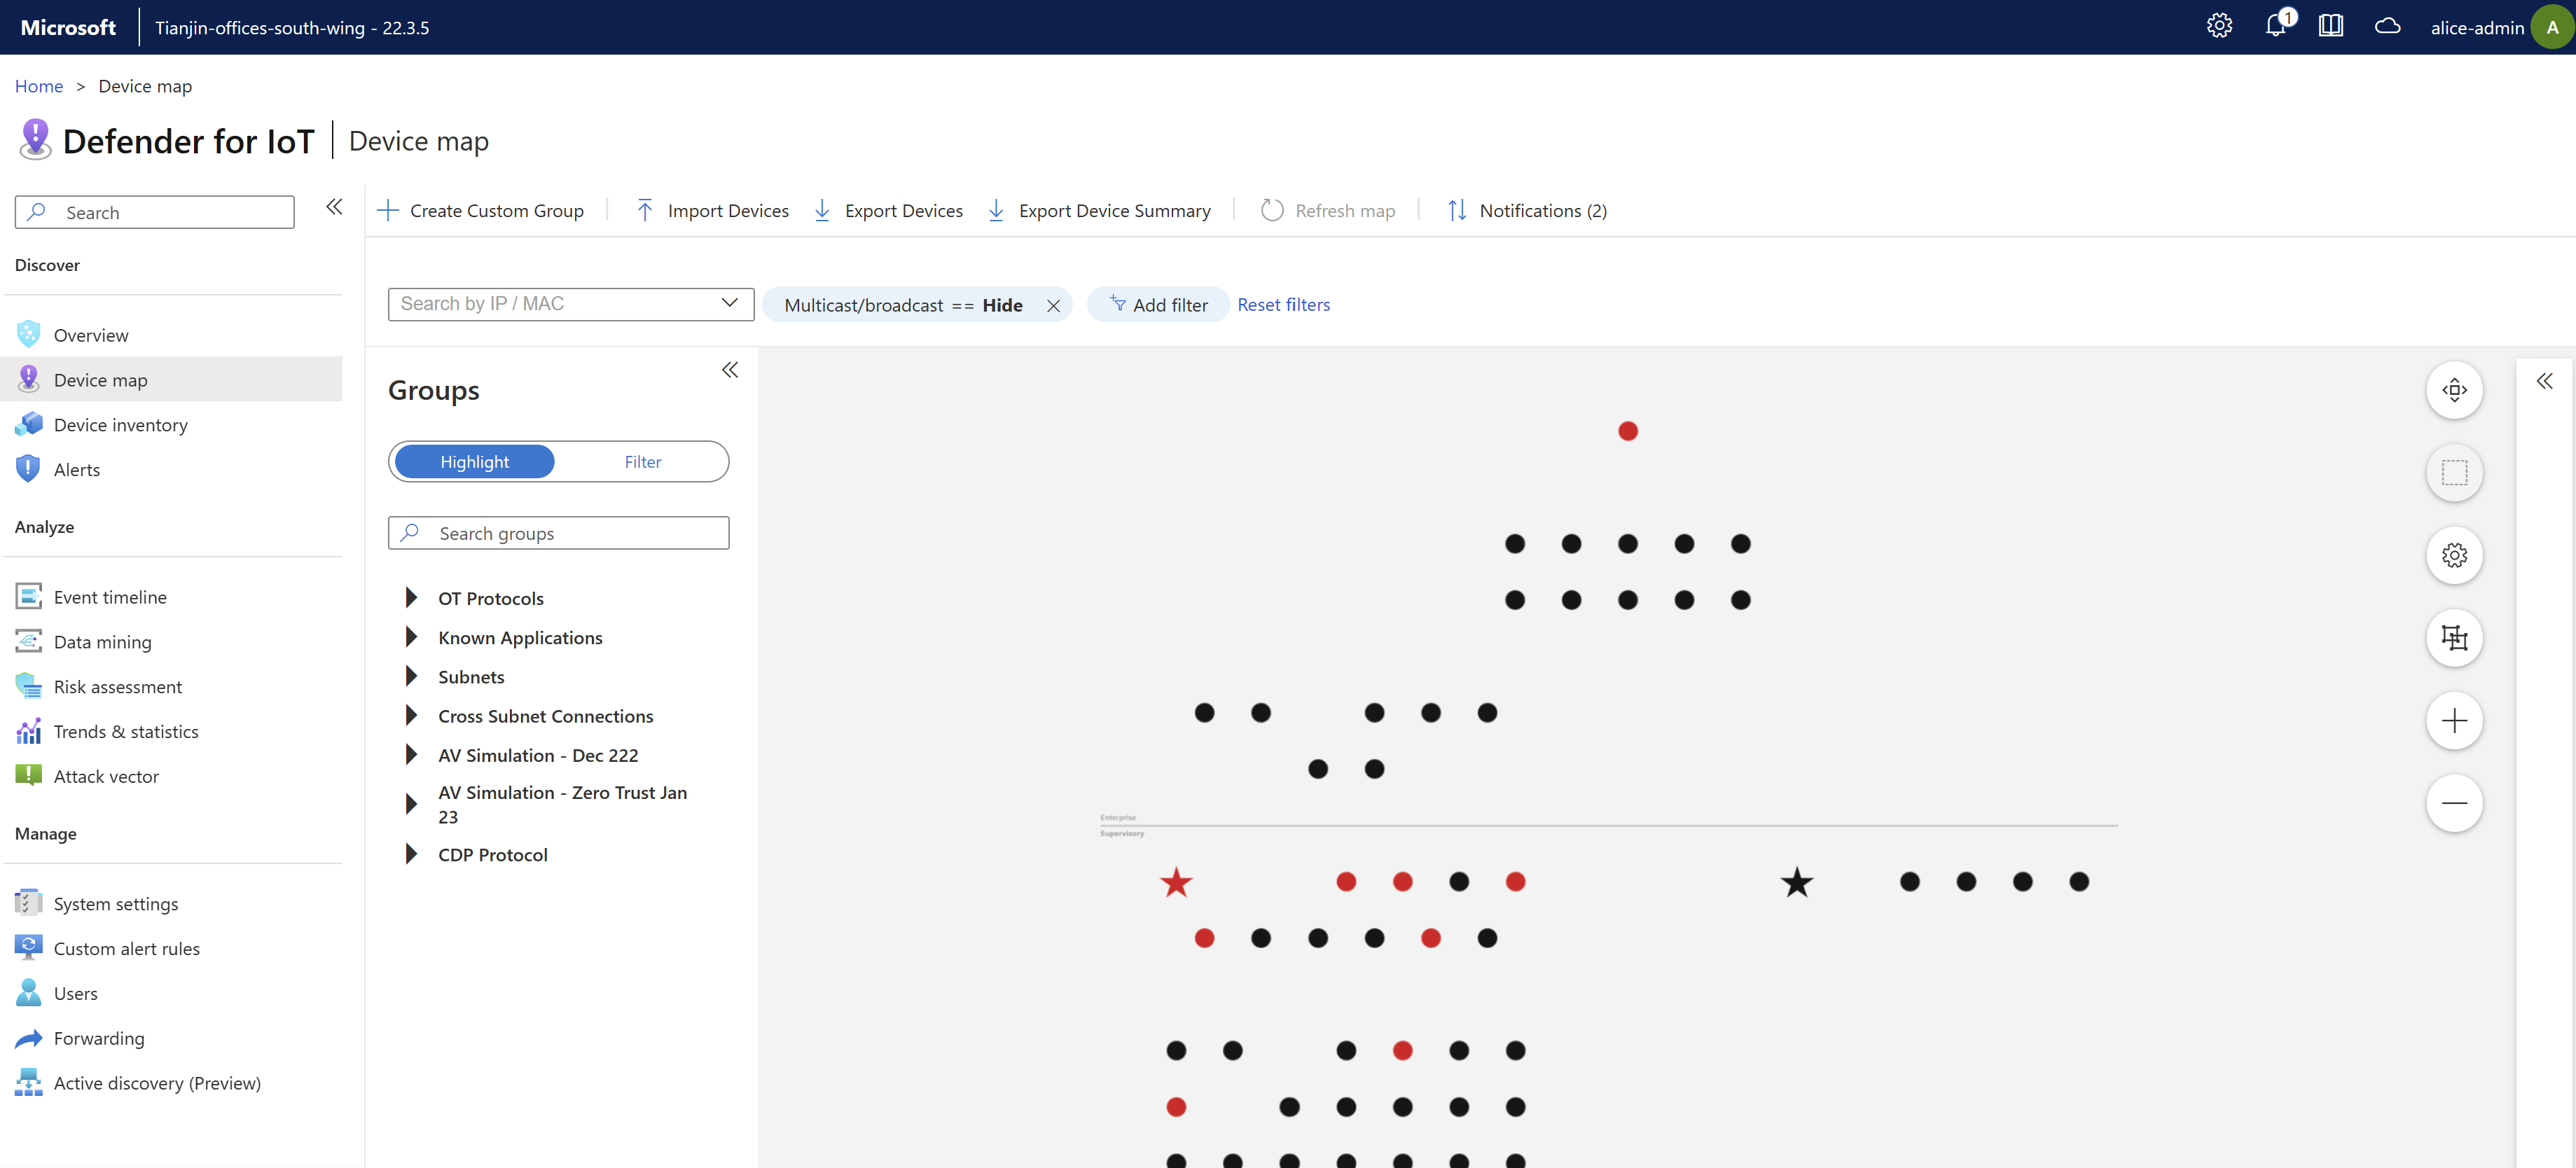This screenshot has width=2576, height=1168.
Task: Open Device inventory in sidebar
Action: [x=120, y=425]
